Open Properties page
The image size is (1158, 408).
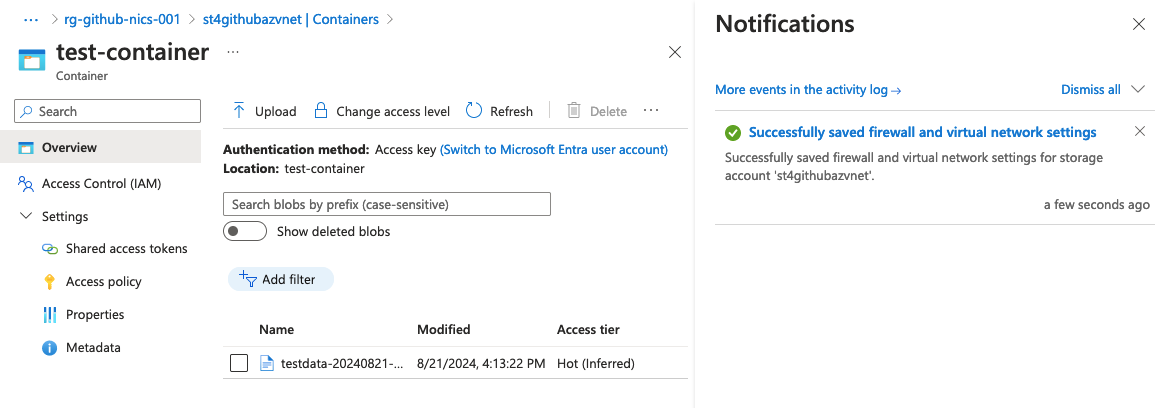[95, 314]
